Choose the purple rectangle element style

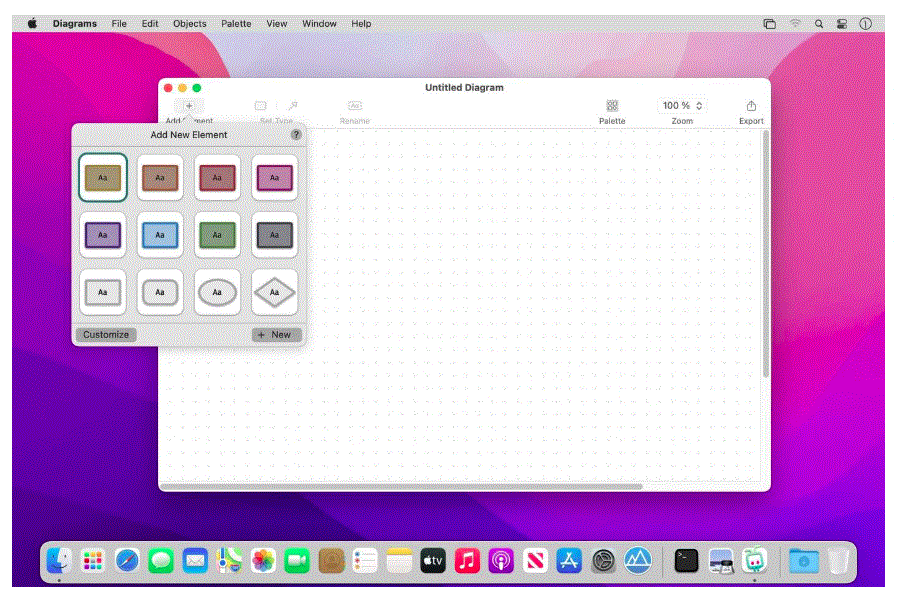[103, 235]
